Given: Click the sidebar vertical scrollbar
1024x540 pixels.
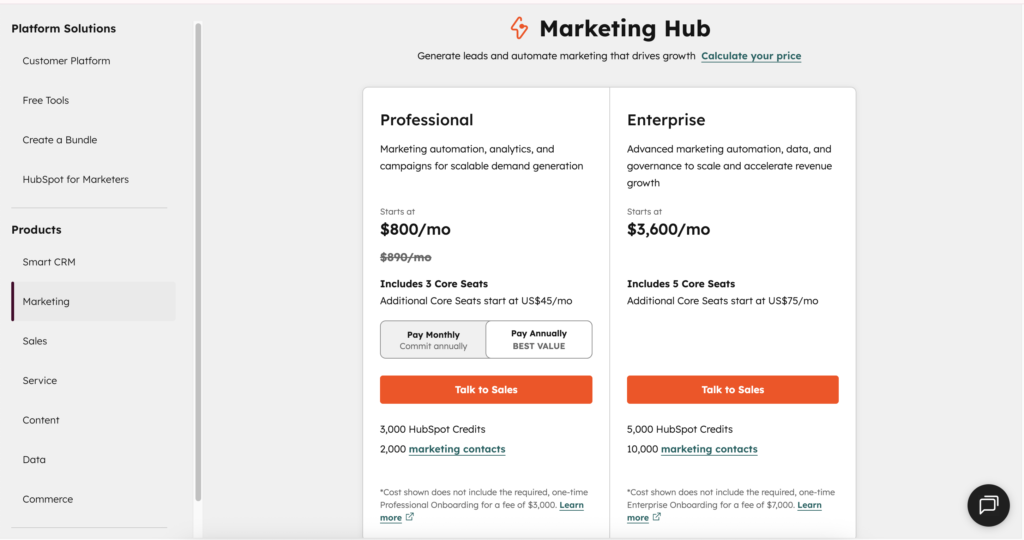Looking at the screenshot, I should click(x=198, y=261).
